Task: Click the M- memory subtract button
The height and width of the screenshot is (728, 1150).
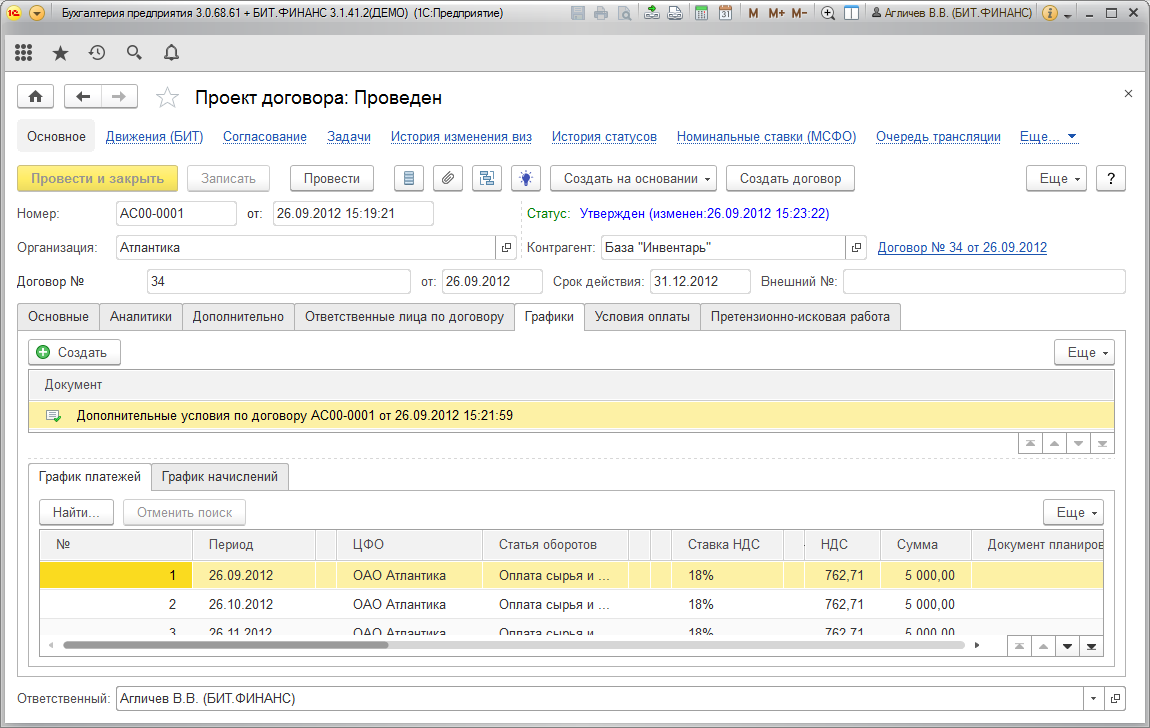Action: coord(799,13)
